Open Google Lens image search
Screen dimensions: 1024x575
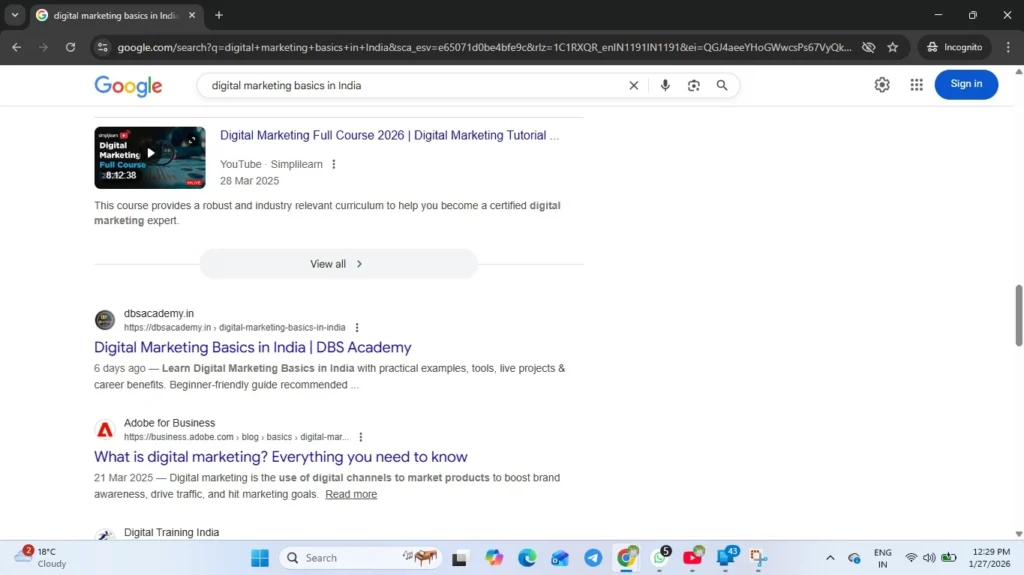coord(693,86)
